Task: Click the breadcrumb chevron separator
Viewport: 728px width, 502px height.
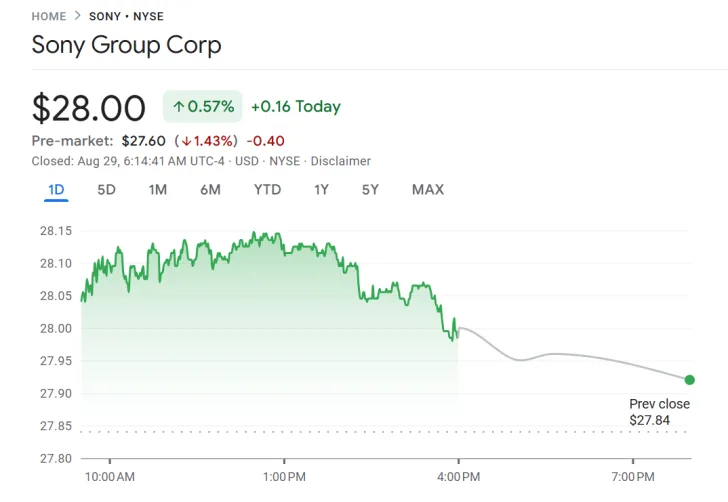Action: coord(78,17)
